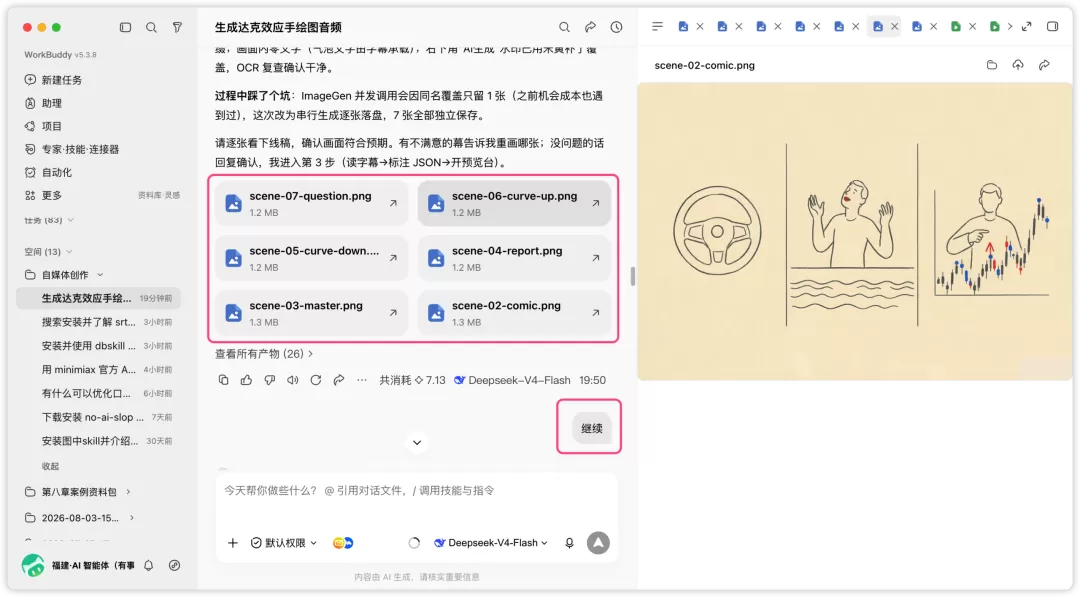This screenshot has width=1080, height=597.
Task: Dislike the reply with thumbs down
Action: point(269,380)
